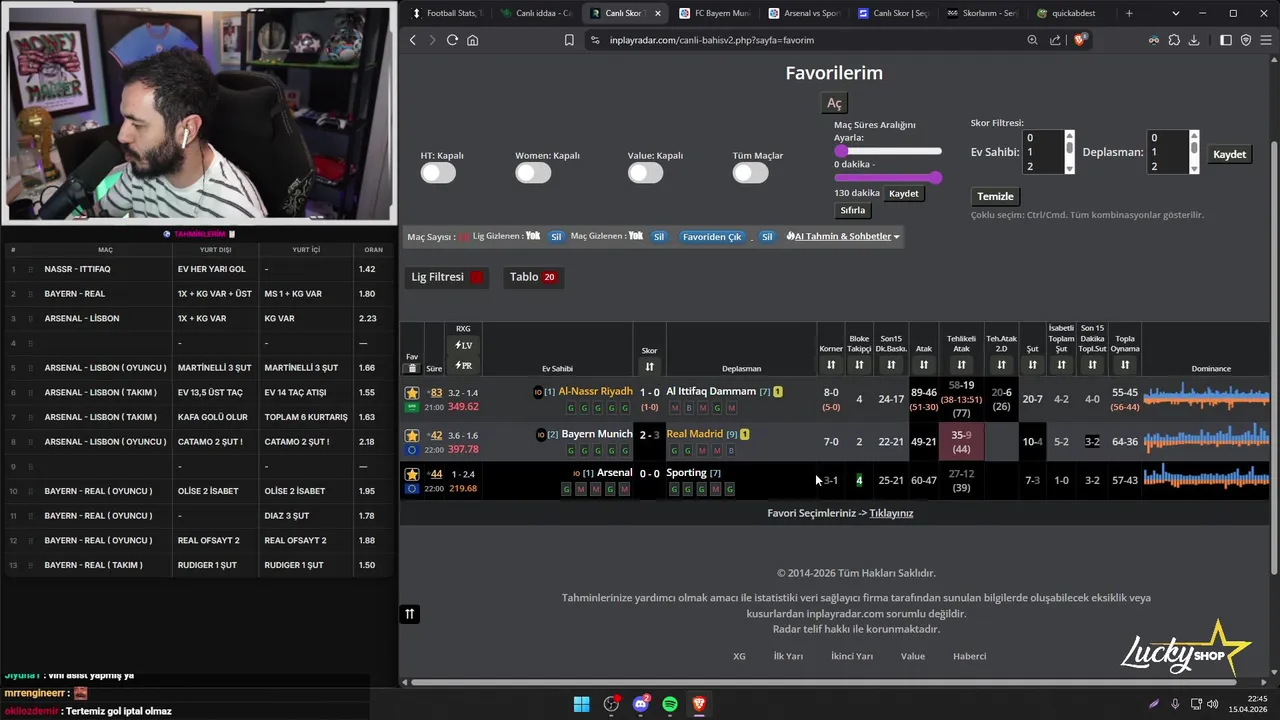Open the browser home page
Viewport: 1280px width, 720px height.
pyautogui.click(x=472, y=40)
